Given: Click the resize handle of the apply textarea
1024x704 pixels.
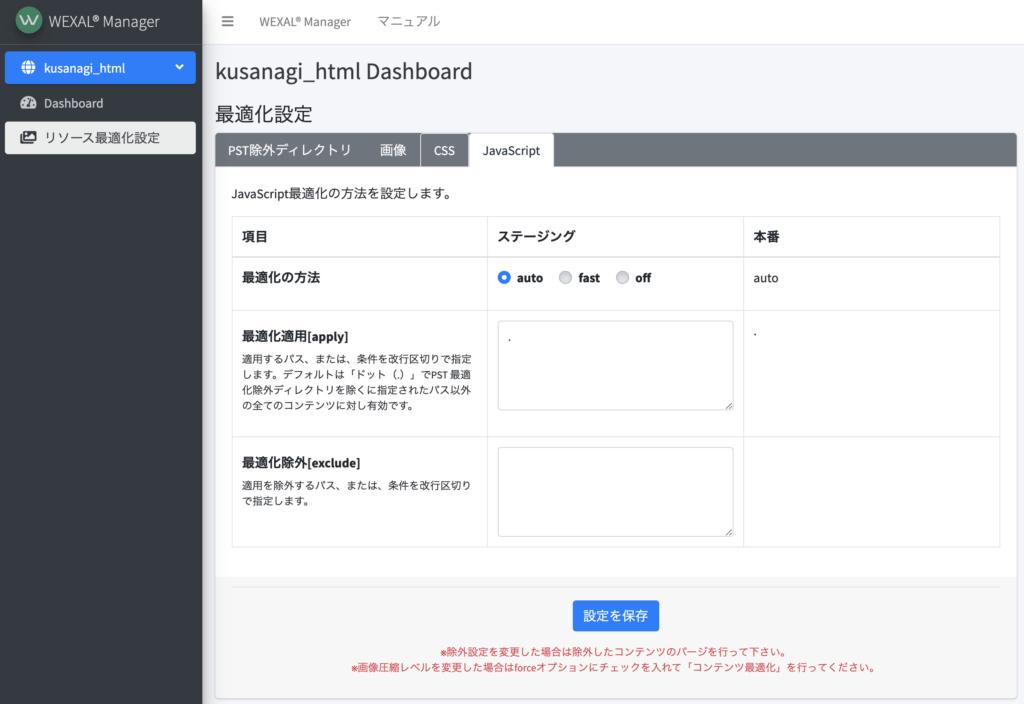Looking at the screenshot, I should [x=729, y=406].
